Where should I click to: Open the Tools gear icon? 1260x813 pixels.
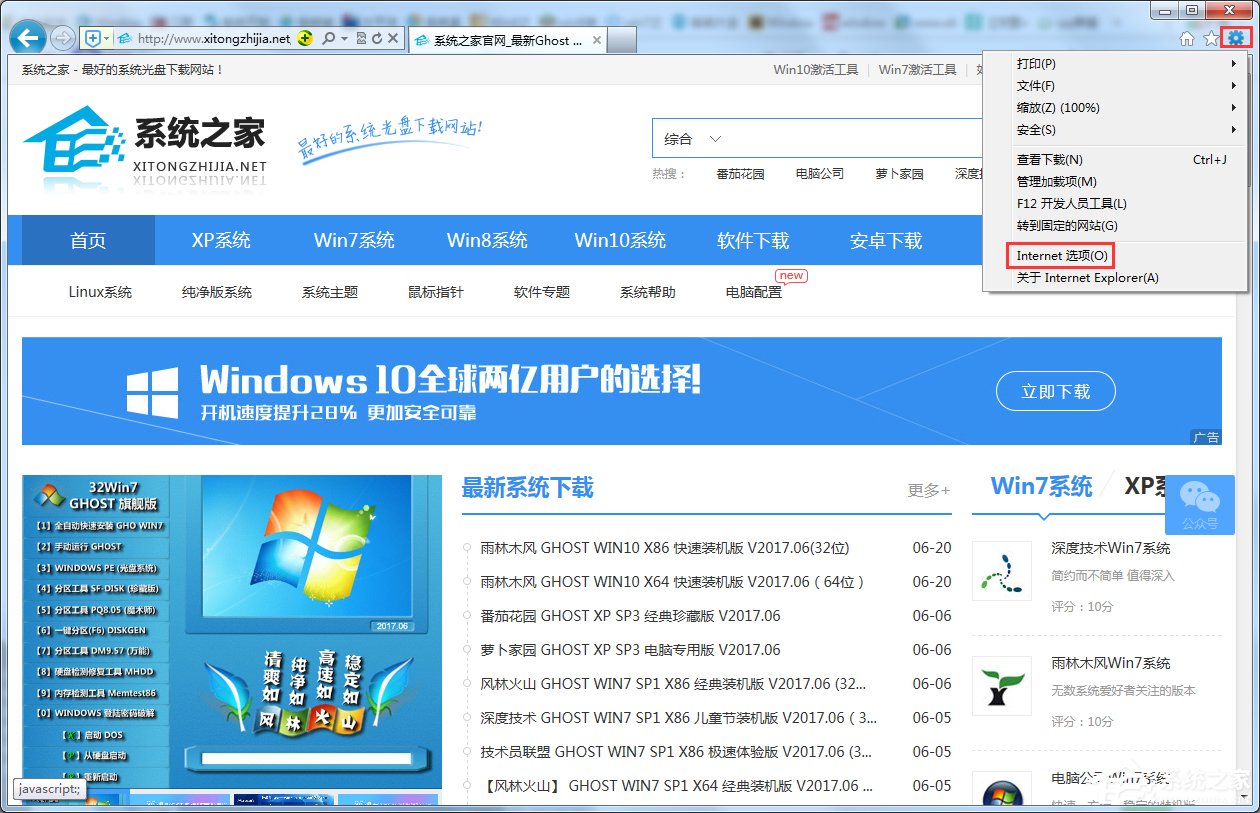[1237, 37]
